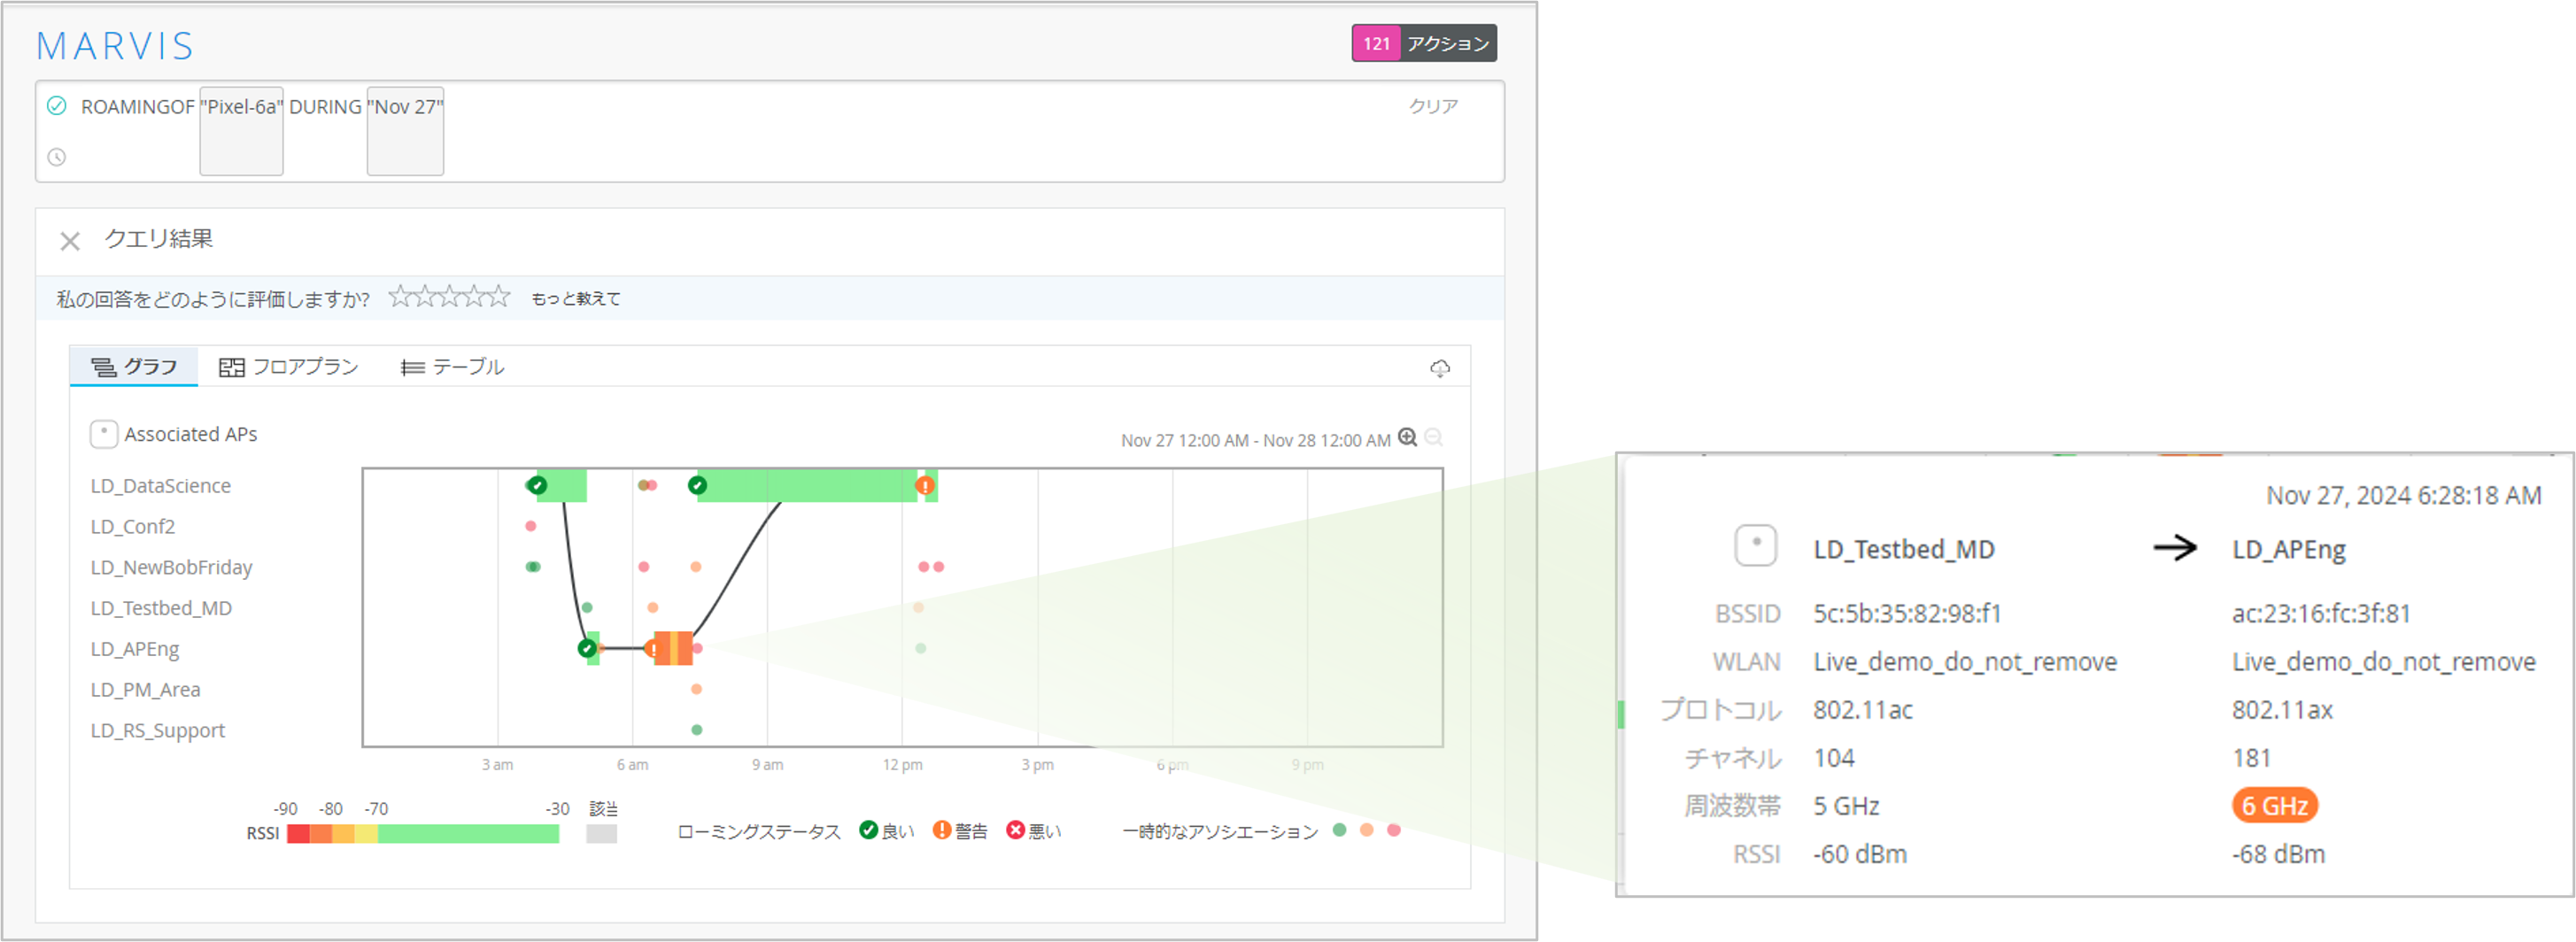Image resolution: width=2576 pixels, height=942 pixels.
Task: Close the query results panel
Action: click(x=70, y=241)
